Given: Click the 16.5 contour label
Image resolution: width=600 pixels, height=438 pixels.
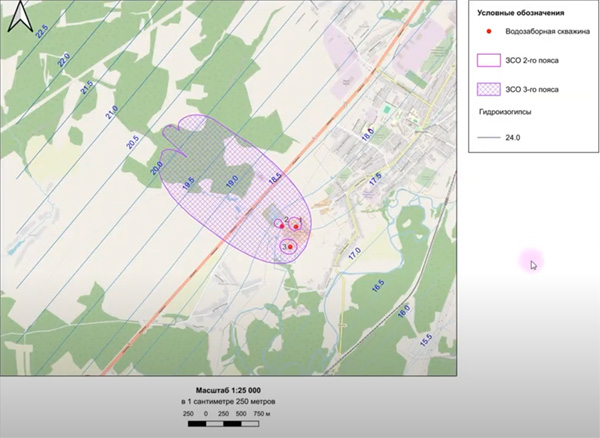Looking at the screenshot, I should [378, 285].
